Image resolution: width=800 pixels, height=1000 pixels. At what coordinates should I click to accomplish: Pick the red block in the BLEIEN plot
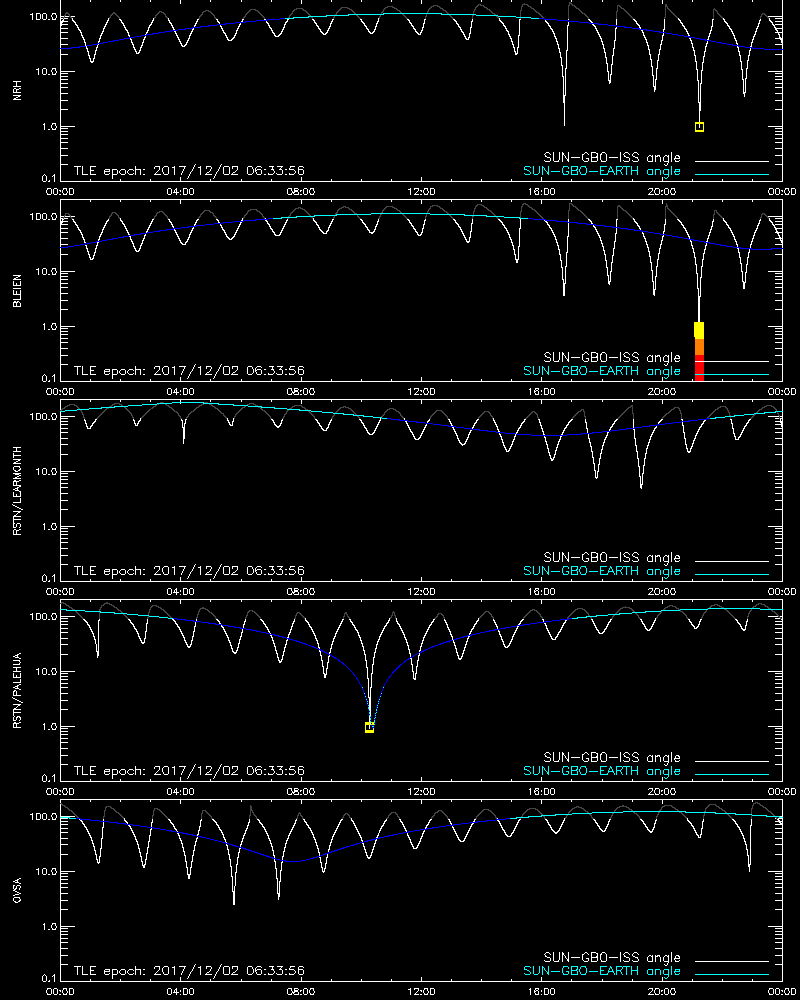(x=699, y=368)
